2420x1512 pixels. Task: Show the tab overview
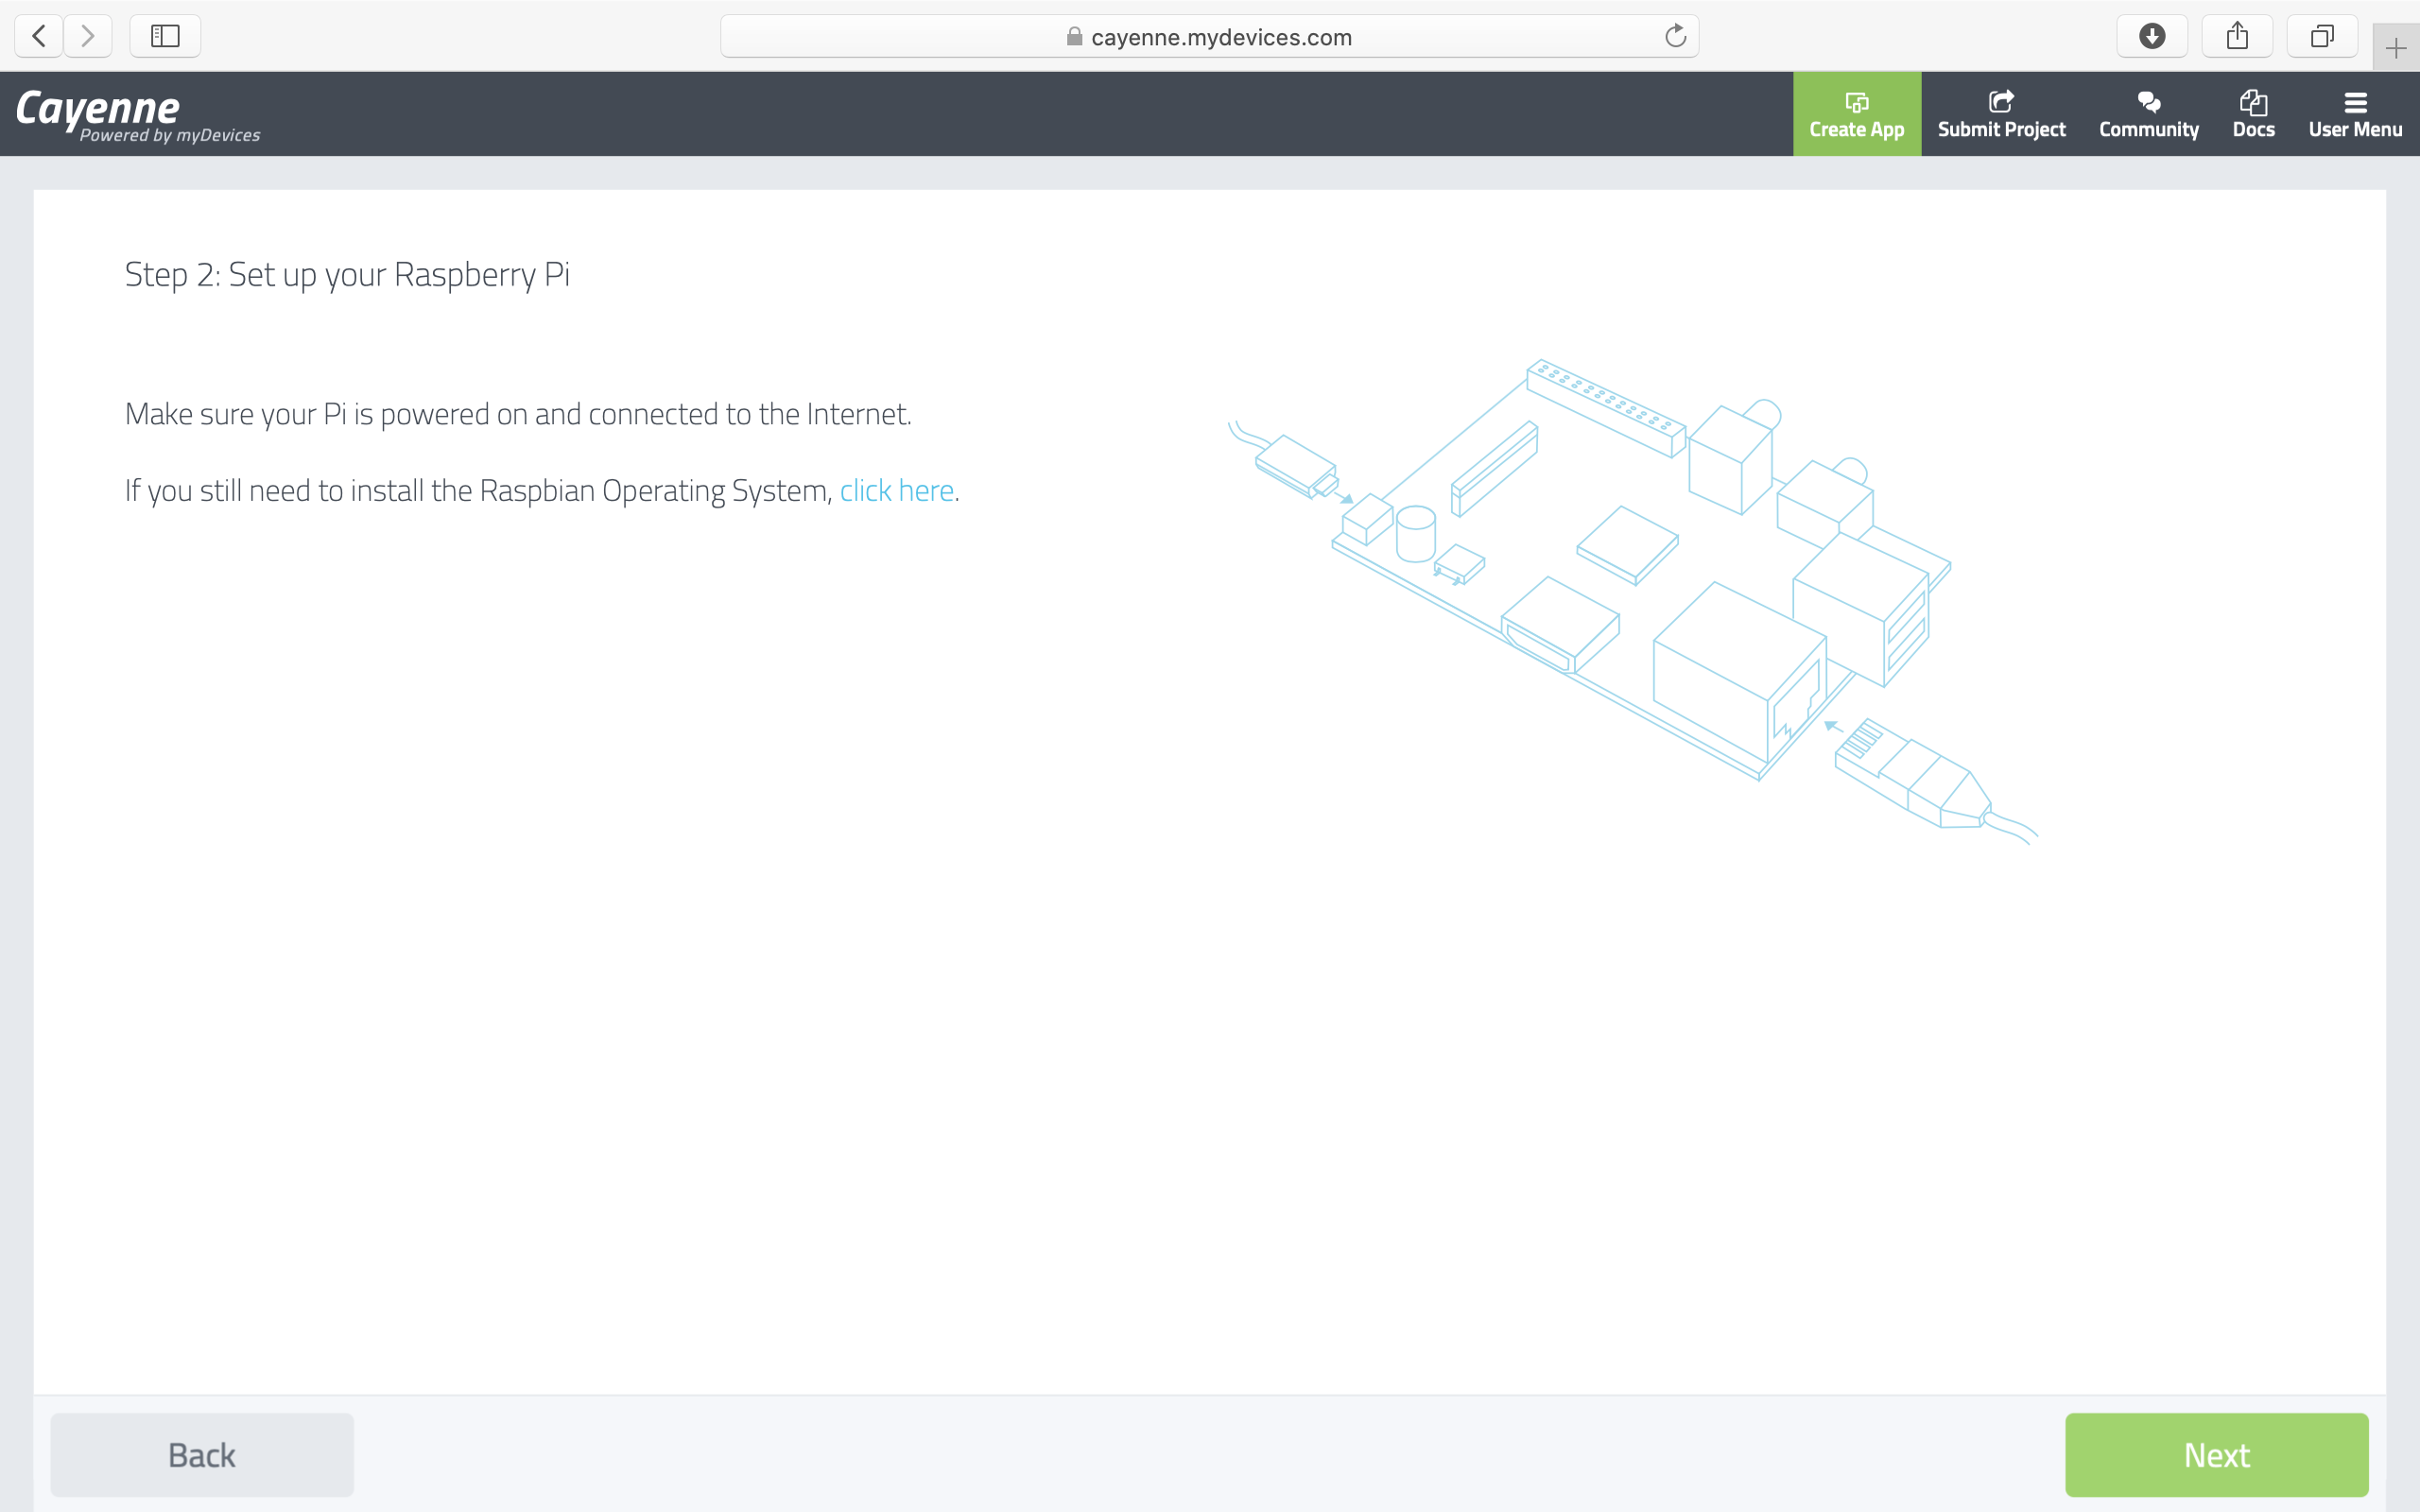tap(2322, 37)
